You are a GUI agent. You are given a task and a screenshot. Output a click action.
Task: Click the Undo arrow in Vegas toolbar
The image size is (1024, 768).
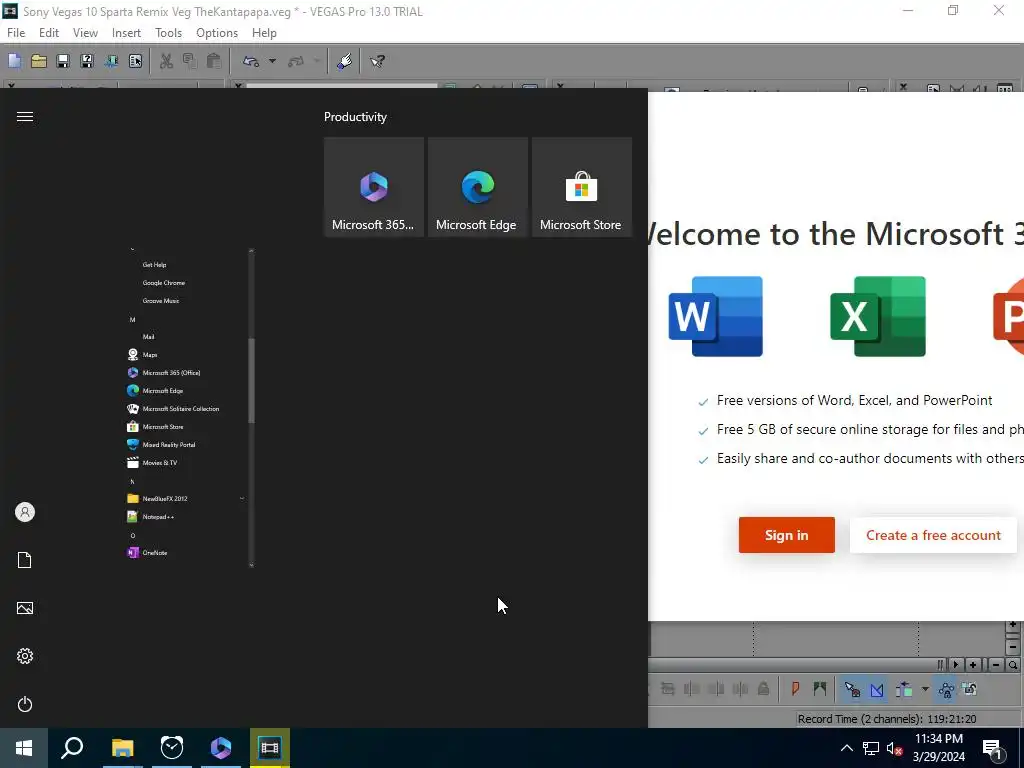tap(251, 61)
